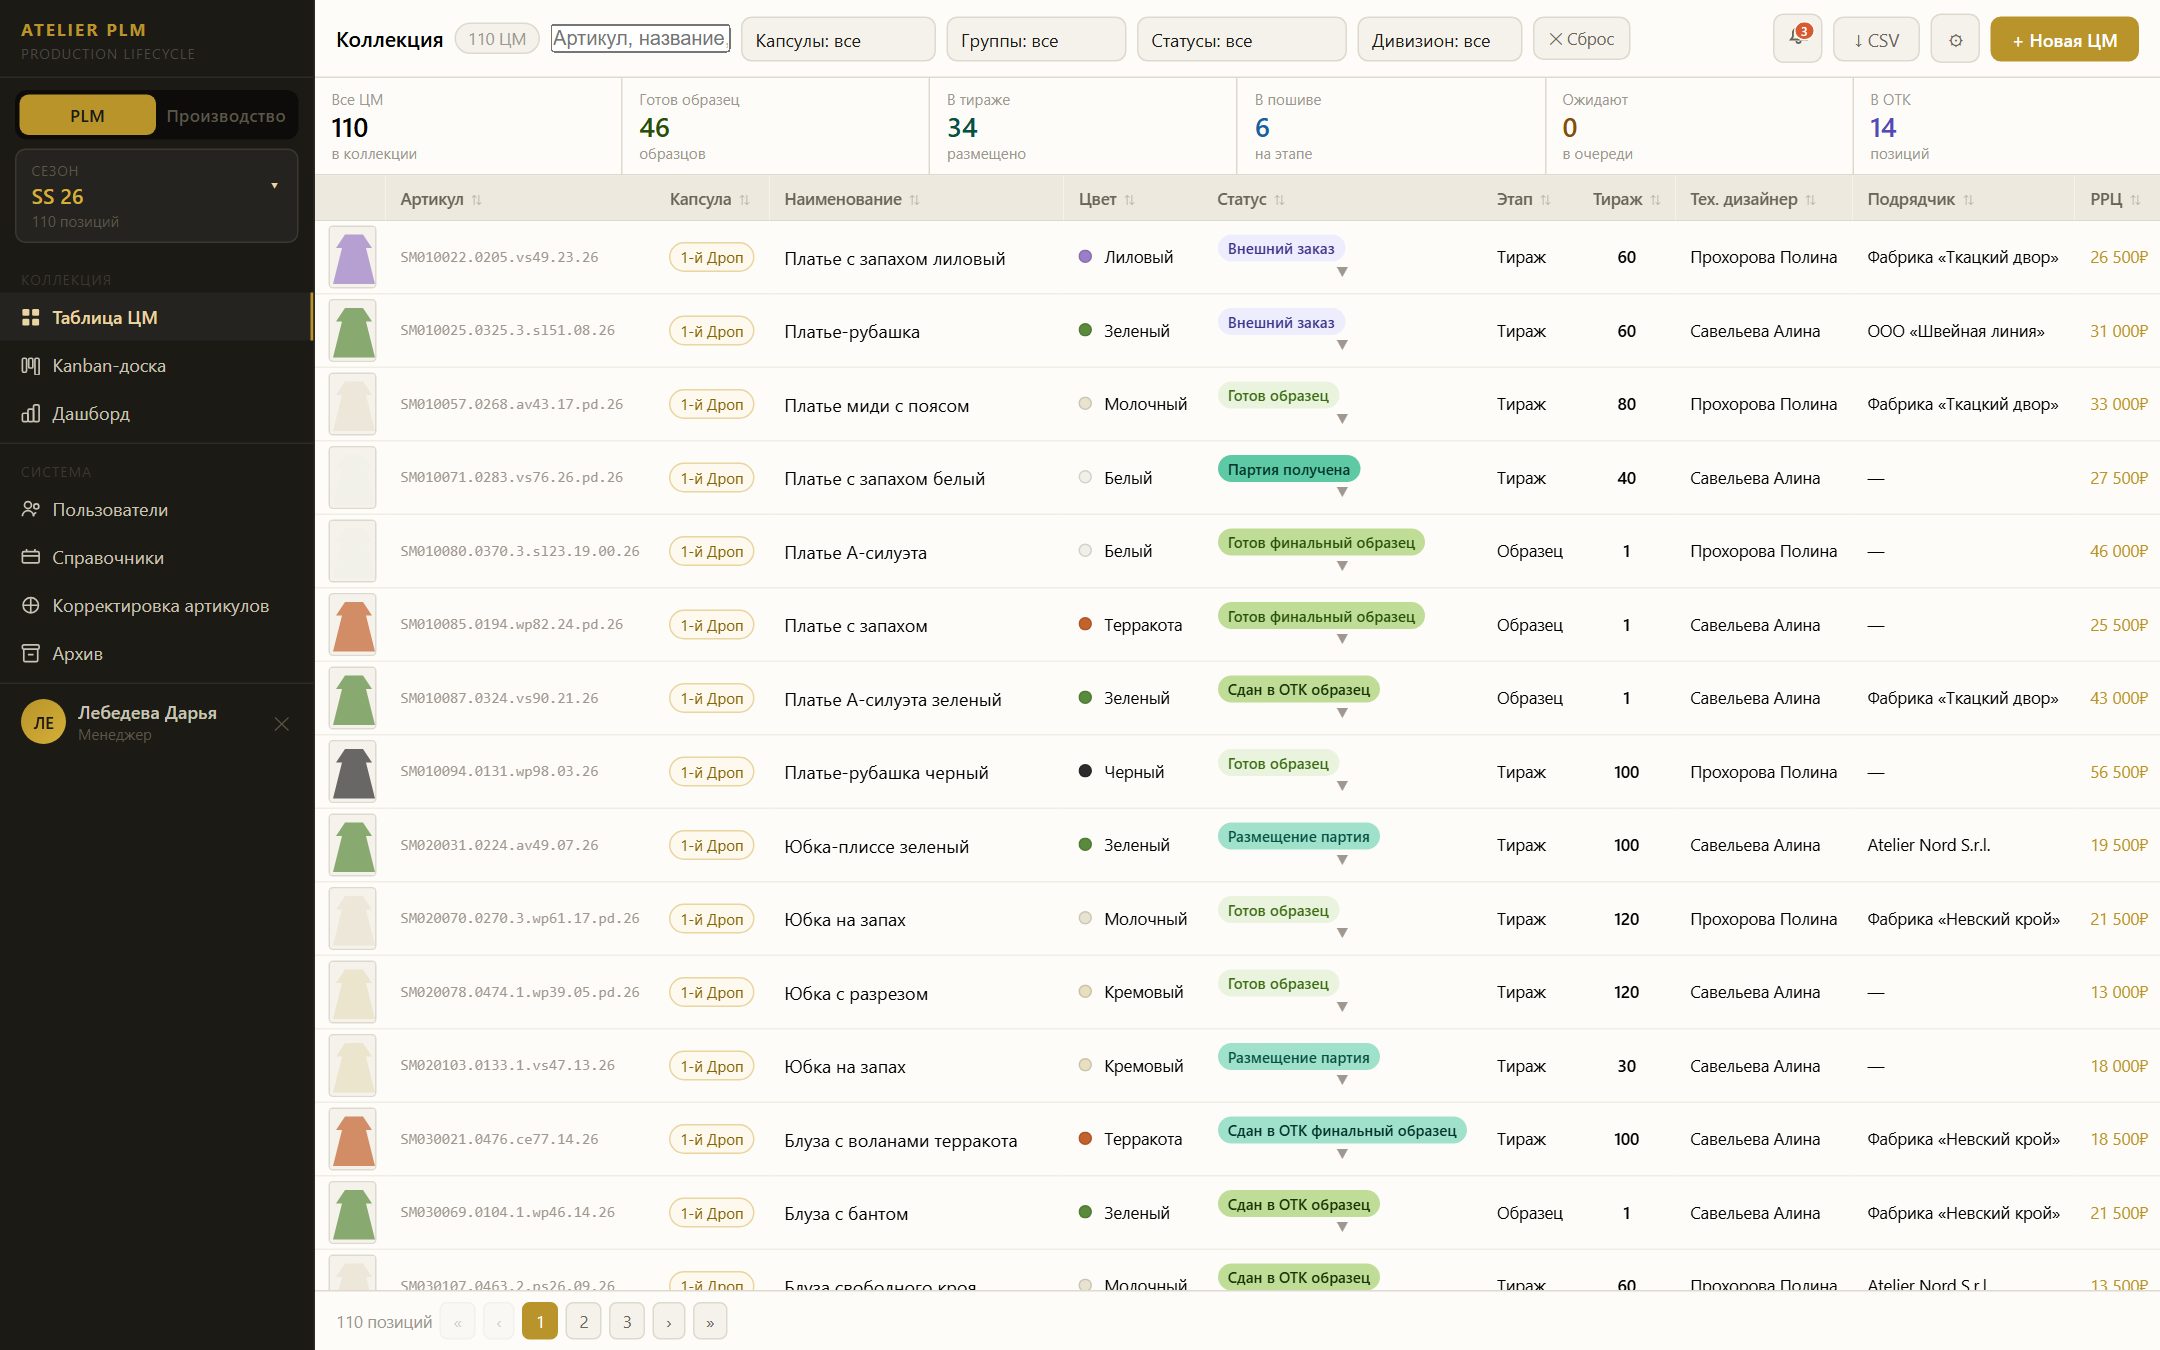Go to page 2 of the table
This screenshot has height=1350, width=2160.
tap(584, 1322)
